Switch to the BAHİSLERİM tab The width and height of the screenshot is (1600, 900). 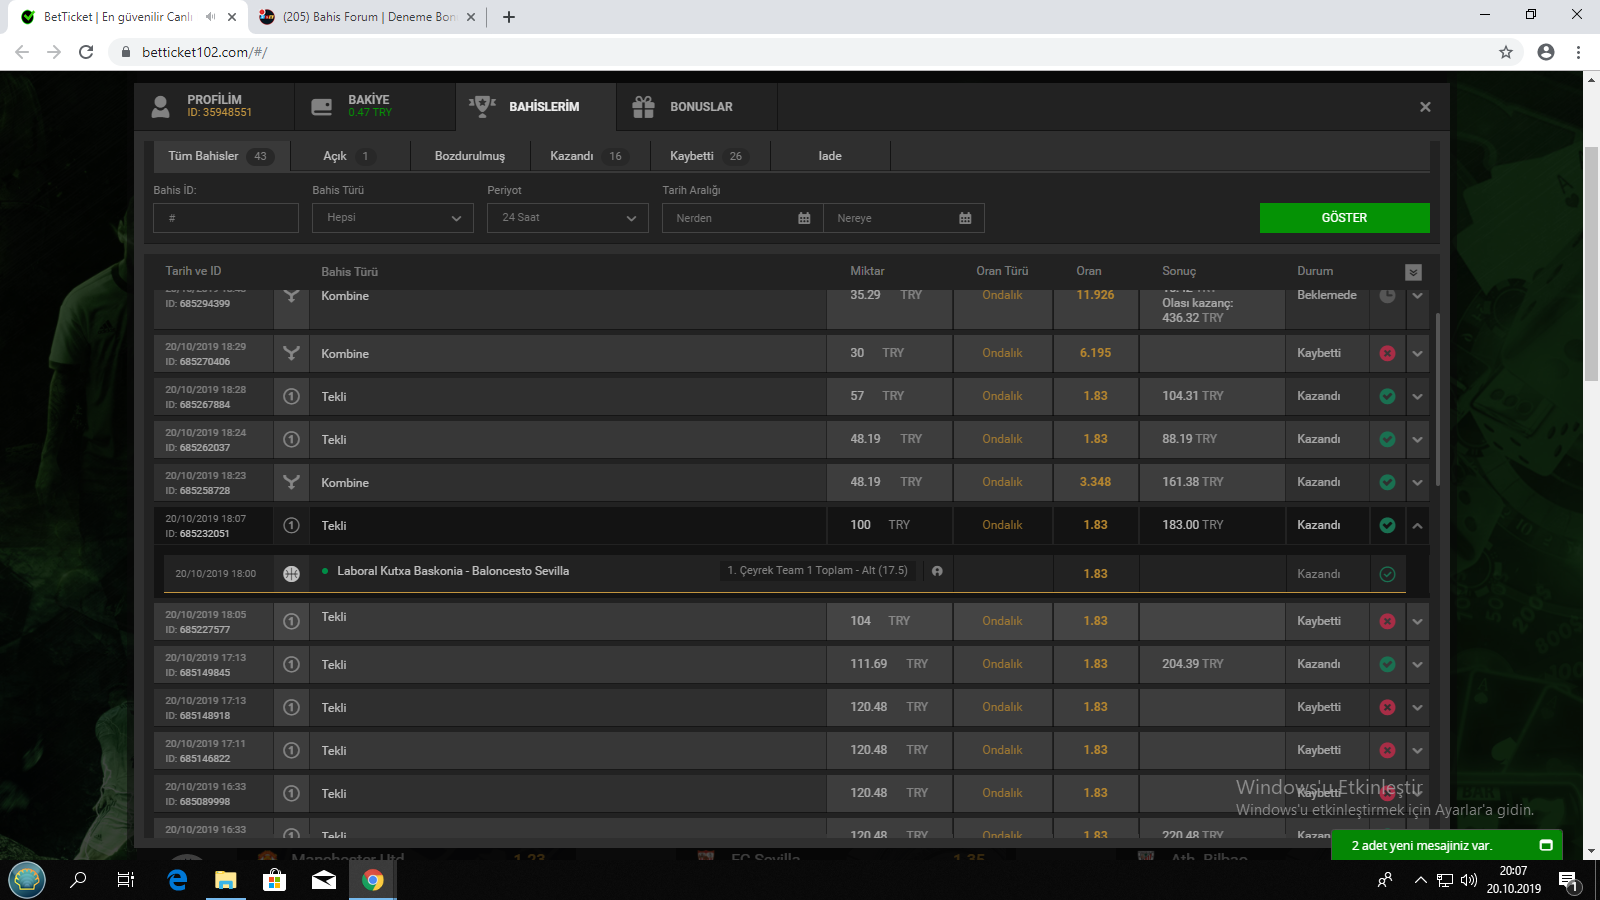coord(536,106)
